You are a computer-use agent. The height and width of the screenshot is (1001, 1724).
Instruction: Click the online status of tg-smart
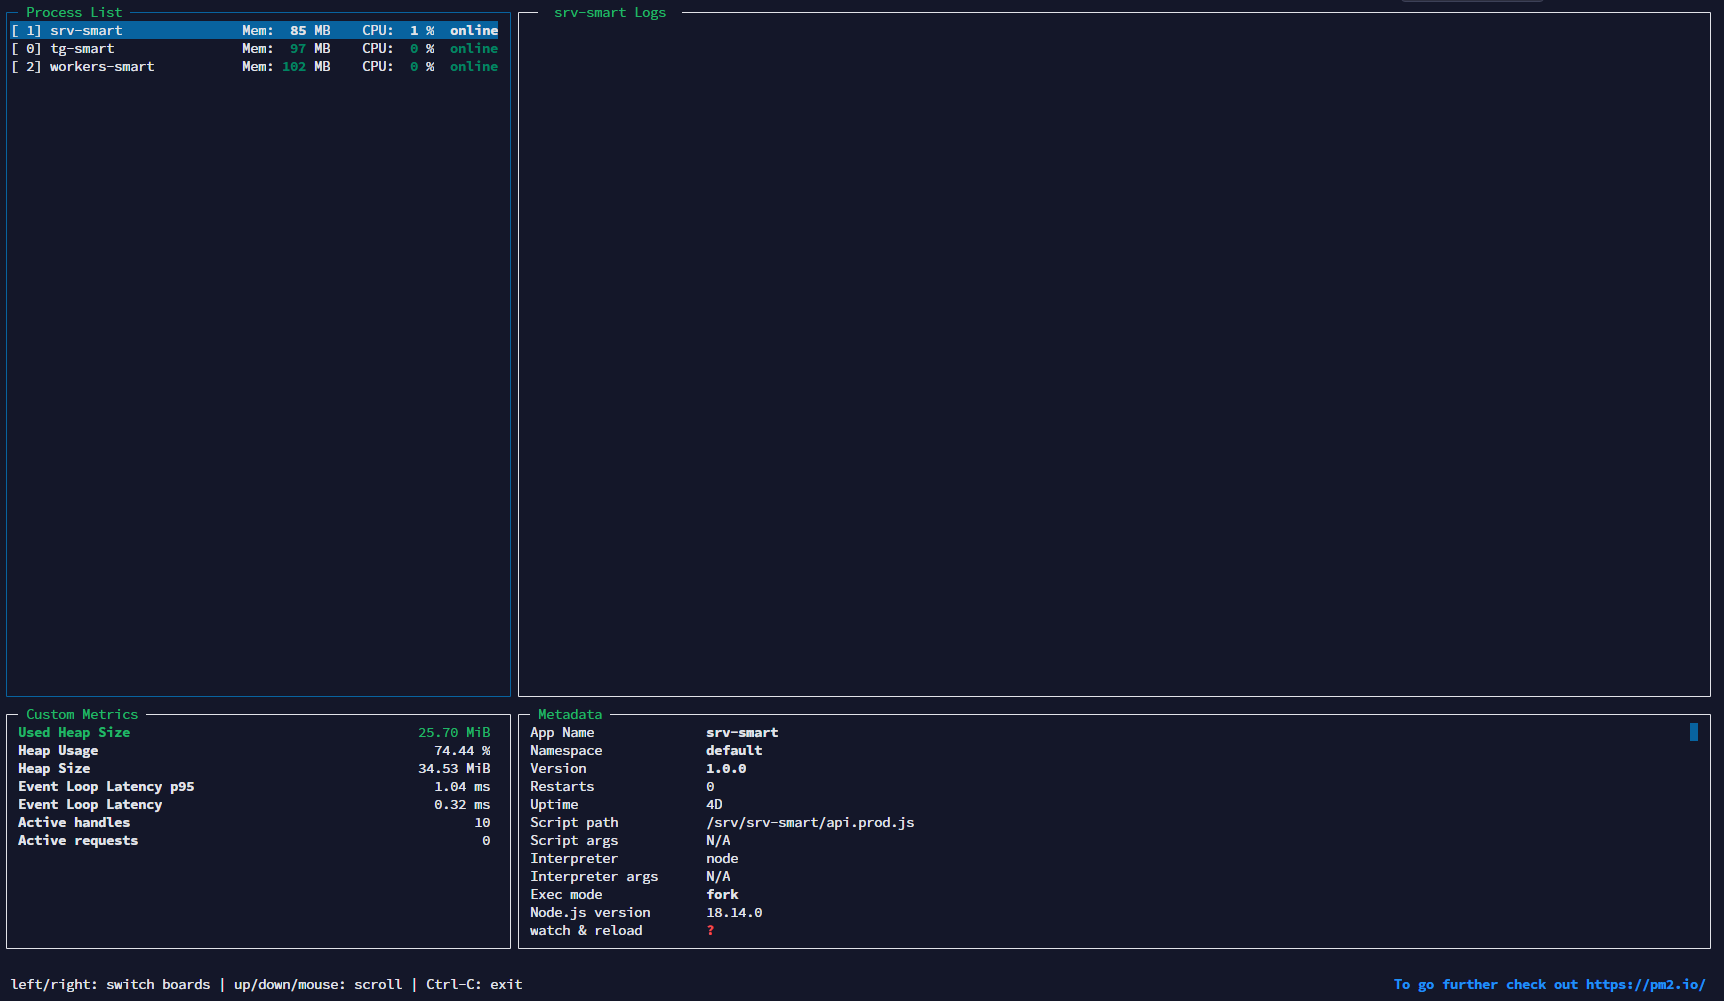click(474, 49)
